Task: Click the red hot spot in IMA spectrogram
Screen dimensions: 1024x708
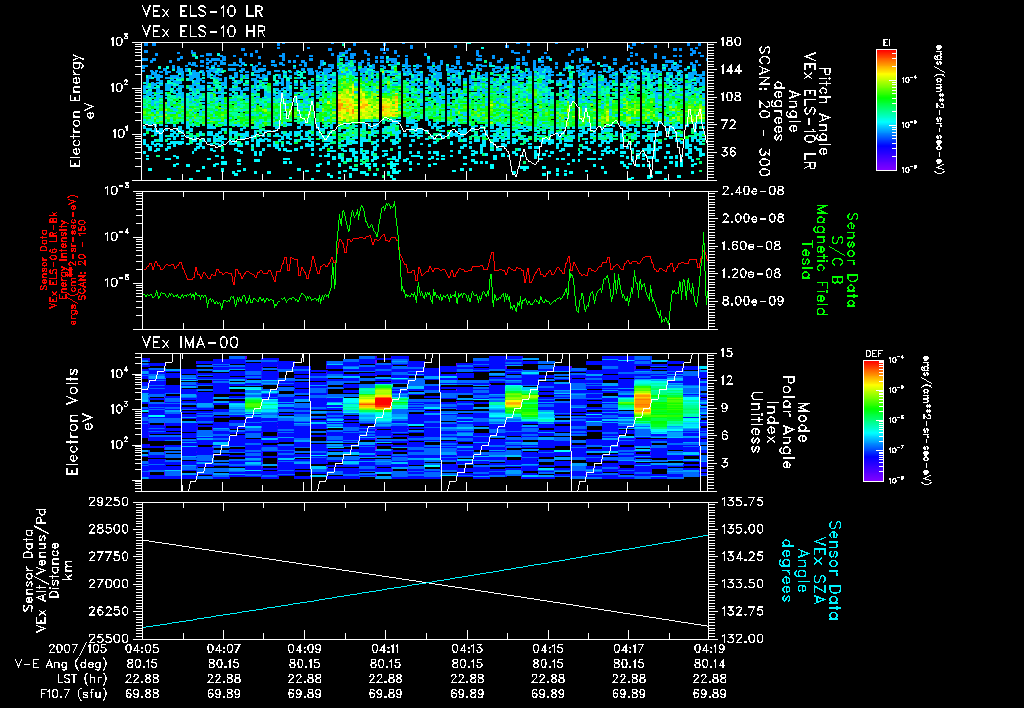Action: [x=383, y=402]
